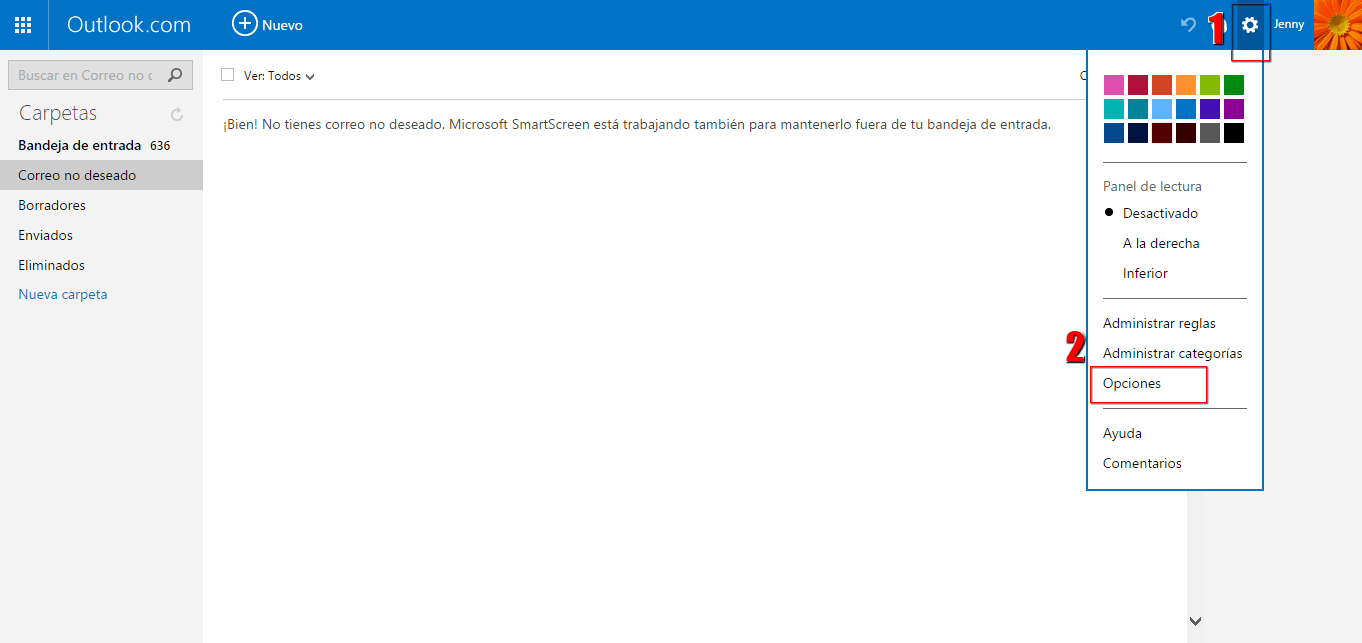The width and height of the screenshot is (1362, 643).
Task: Click the Panel de lectura label
Action: [1152, 186]
